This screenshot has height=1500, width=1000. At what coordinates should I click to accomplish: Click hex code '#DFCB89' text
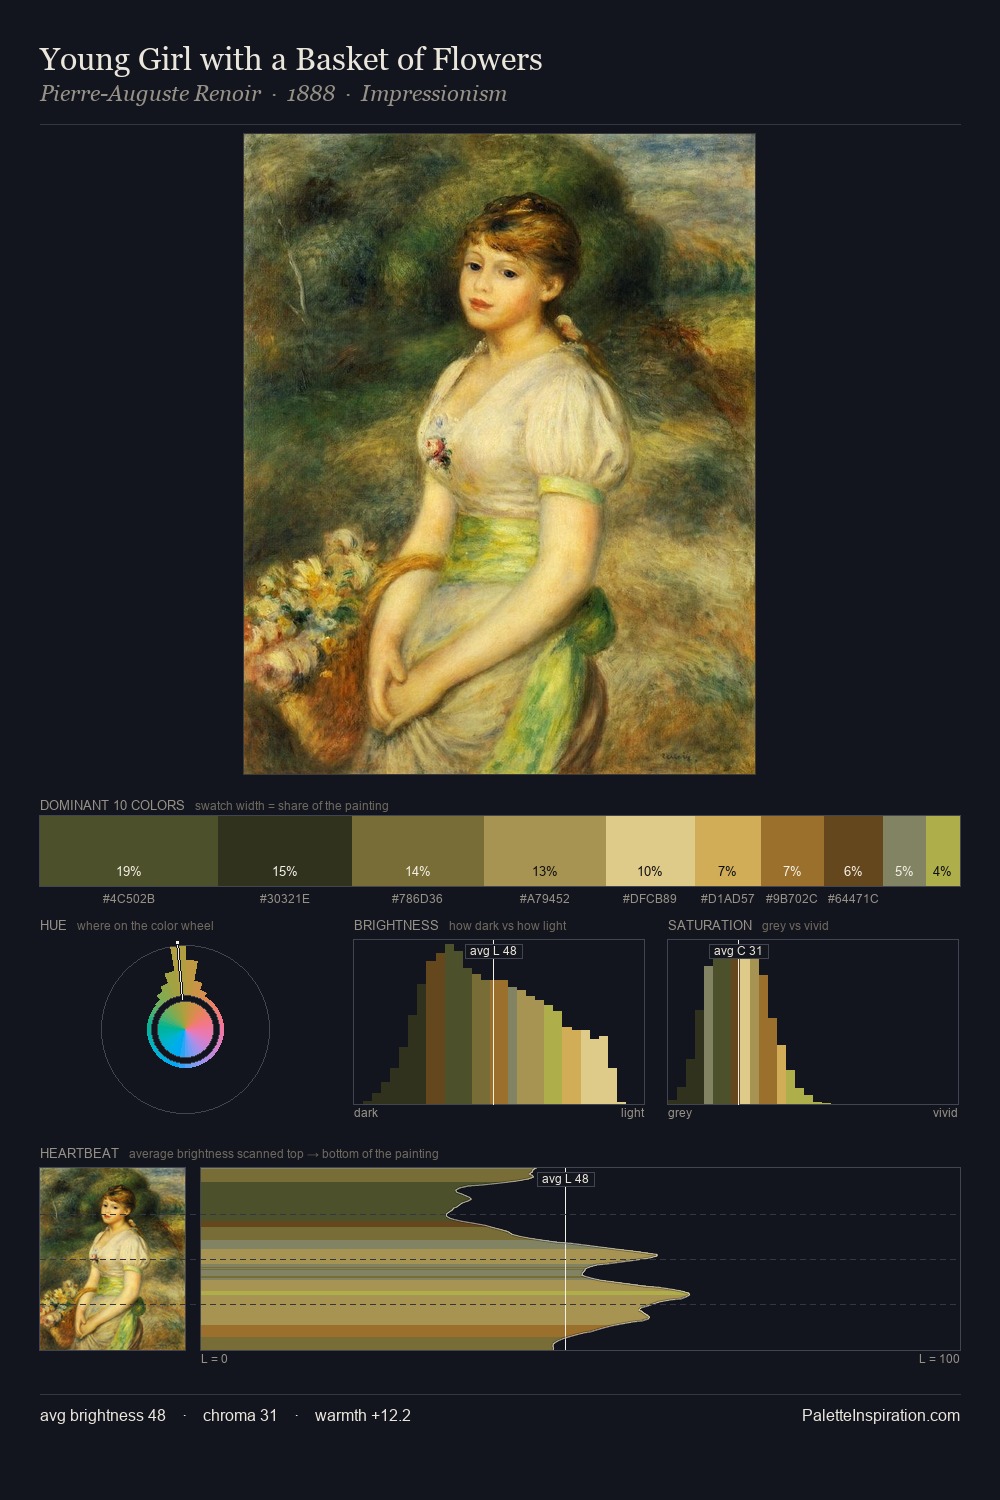(650, 899)
